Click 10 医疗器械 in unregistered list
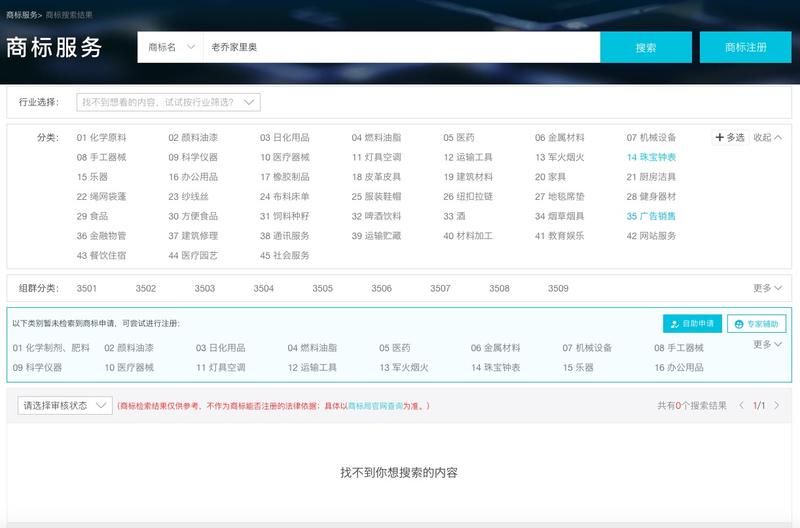Image resolution: width=800 pixels, height=528 pixels. pos(129,367)
